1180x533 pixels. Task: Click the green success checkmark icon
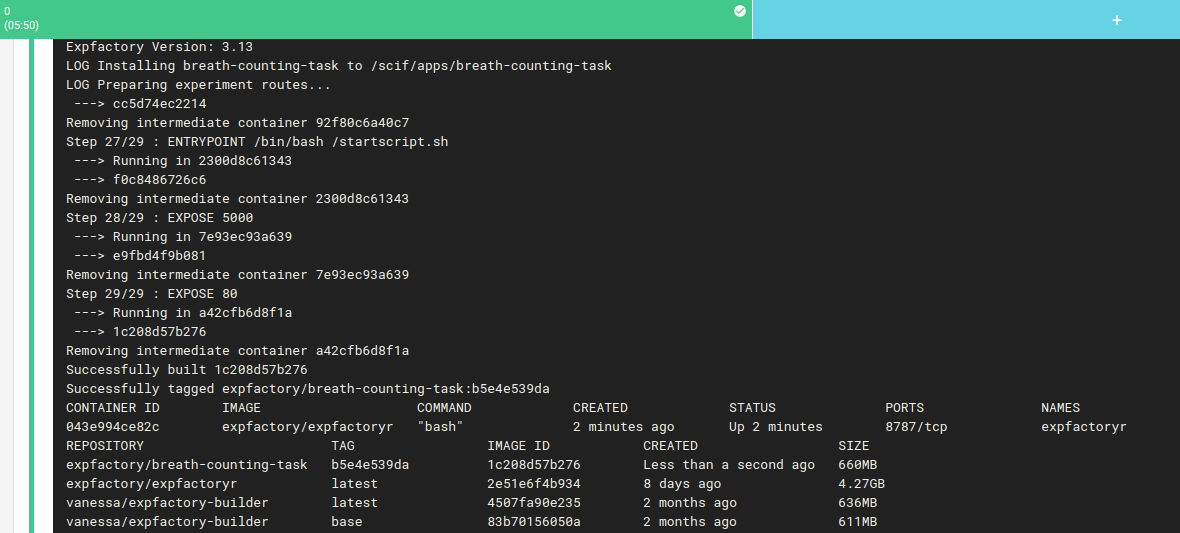click(740, 11)
